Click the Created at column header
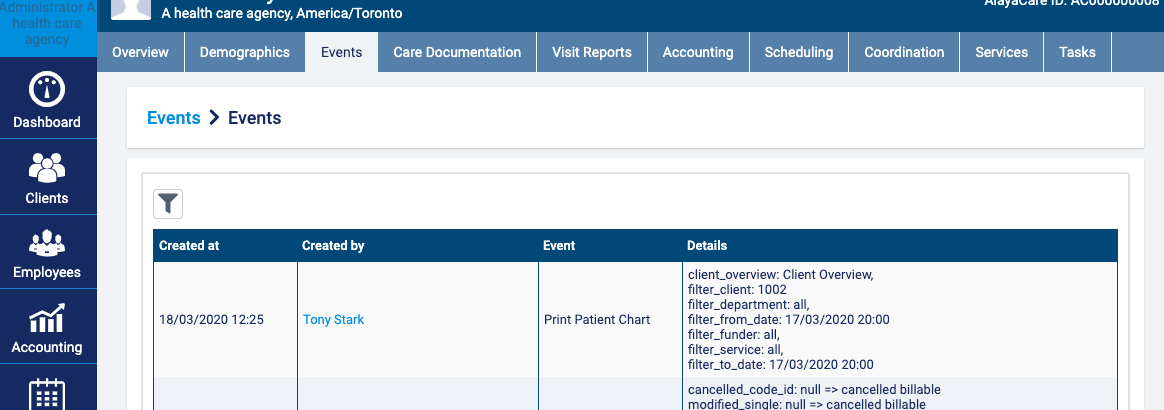 coord(189,246)
